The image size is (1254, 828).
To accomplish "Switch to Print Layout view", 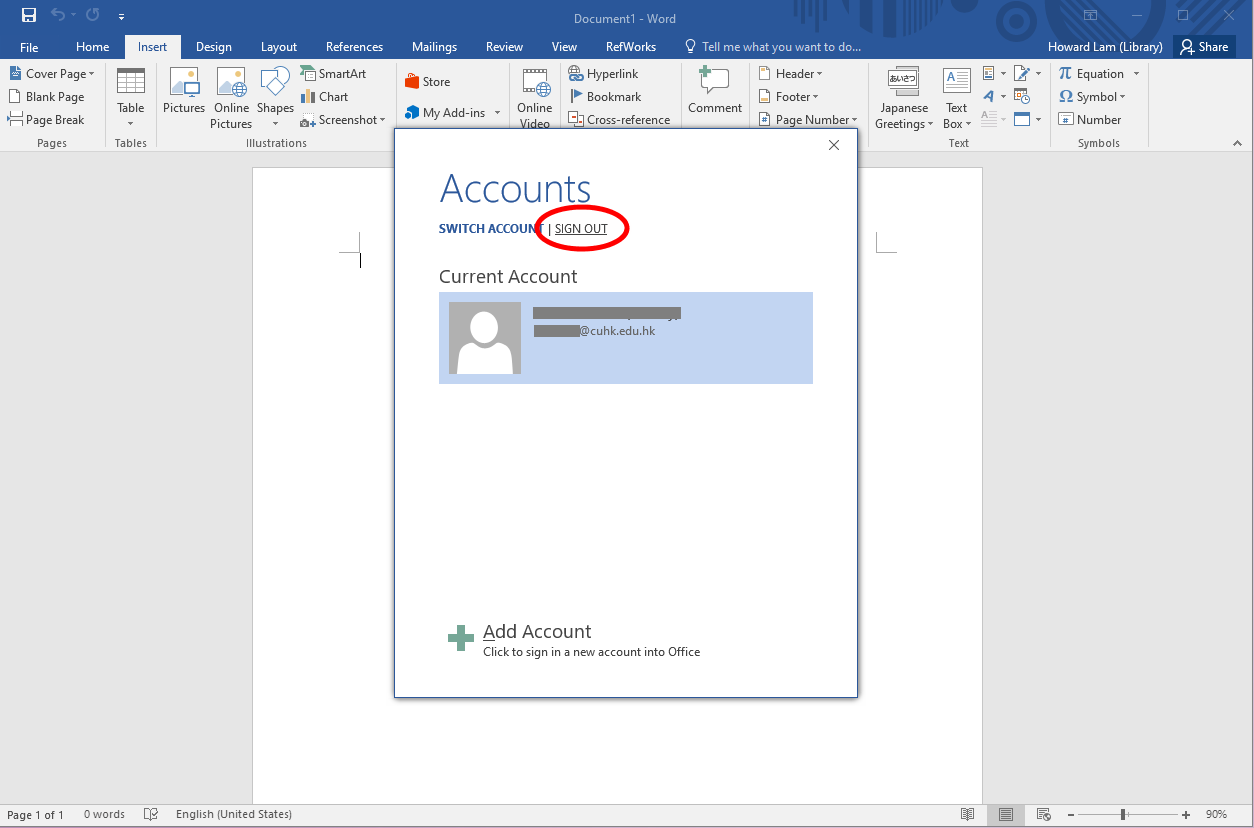I will [1006, 815].
